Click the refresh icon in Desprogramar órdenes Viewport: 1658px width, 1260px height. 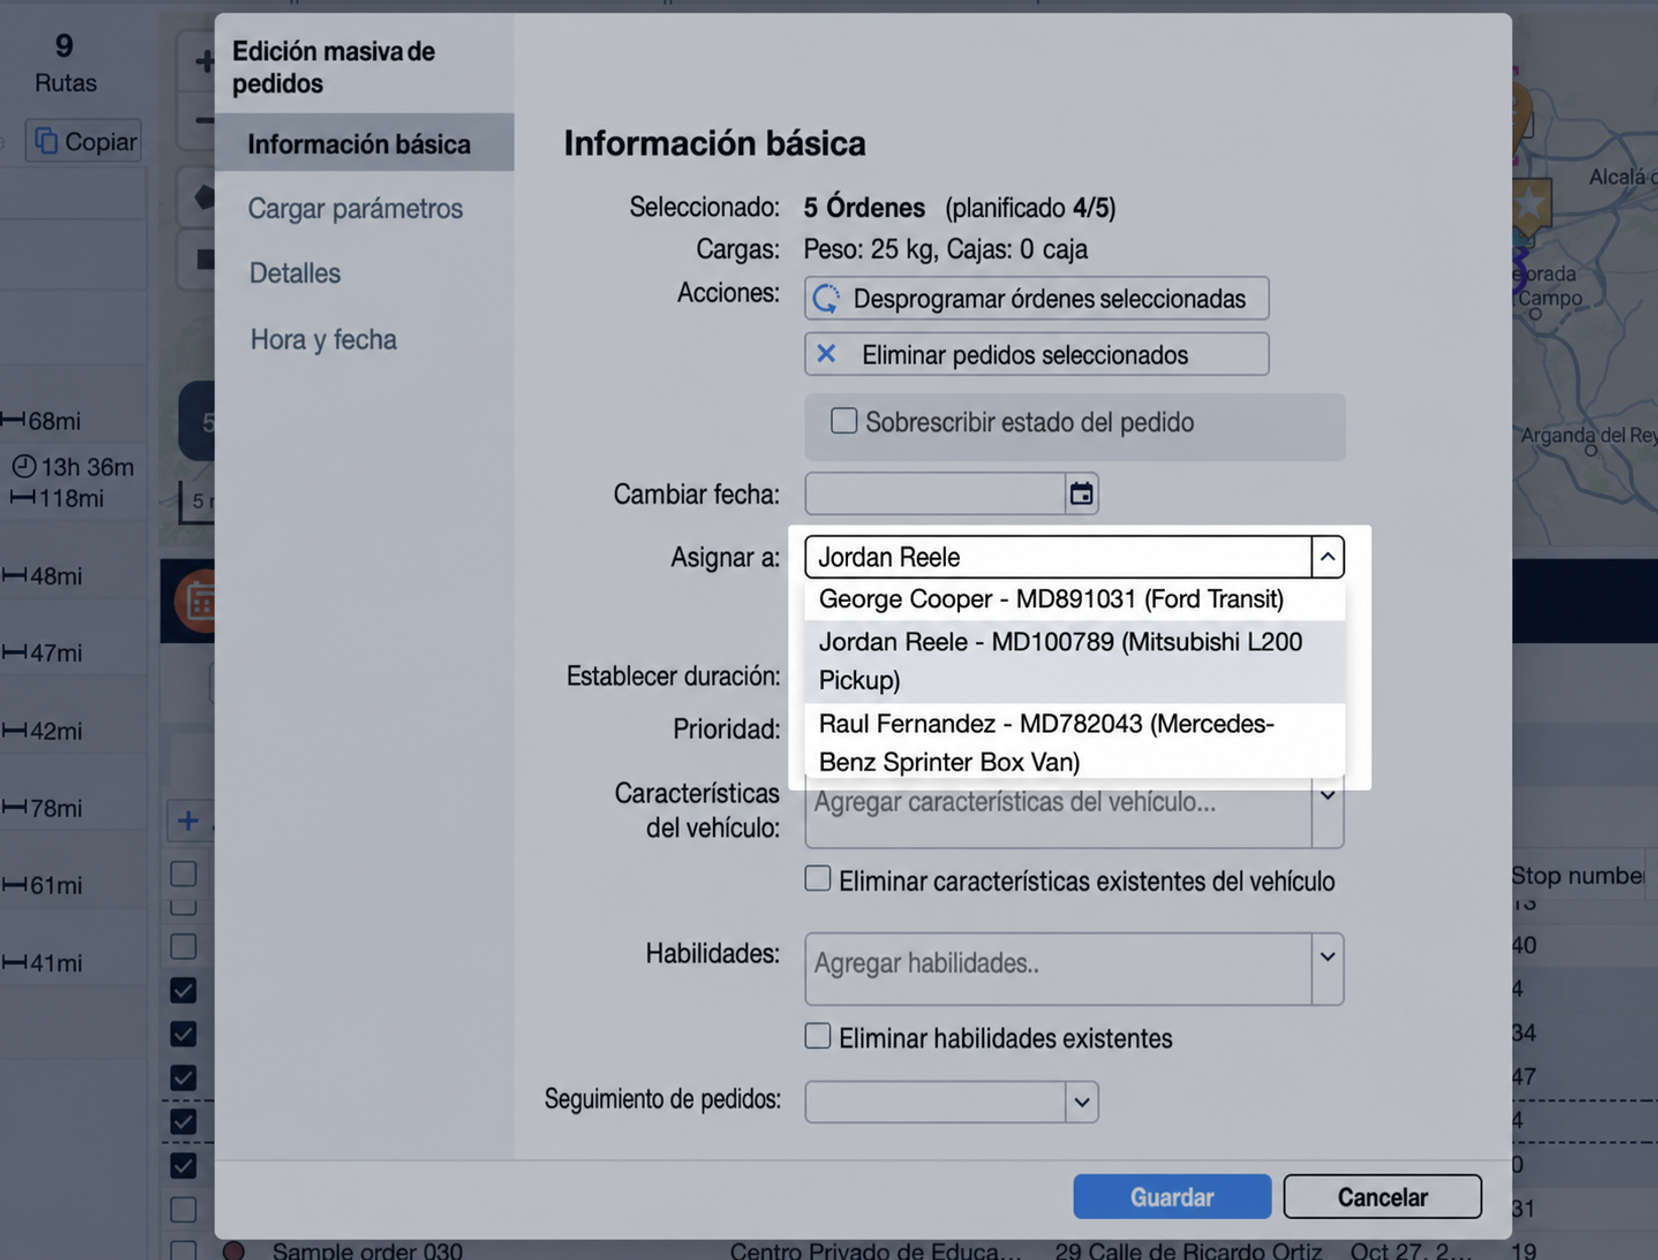point(826,298)
